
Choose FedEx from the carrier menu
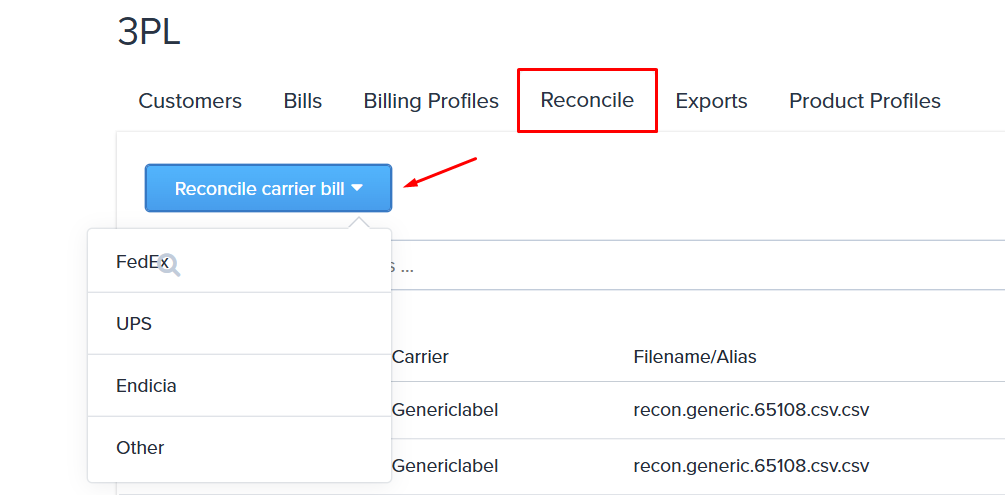(x=139, y=262)
